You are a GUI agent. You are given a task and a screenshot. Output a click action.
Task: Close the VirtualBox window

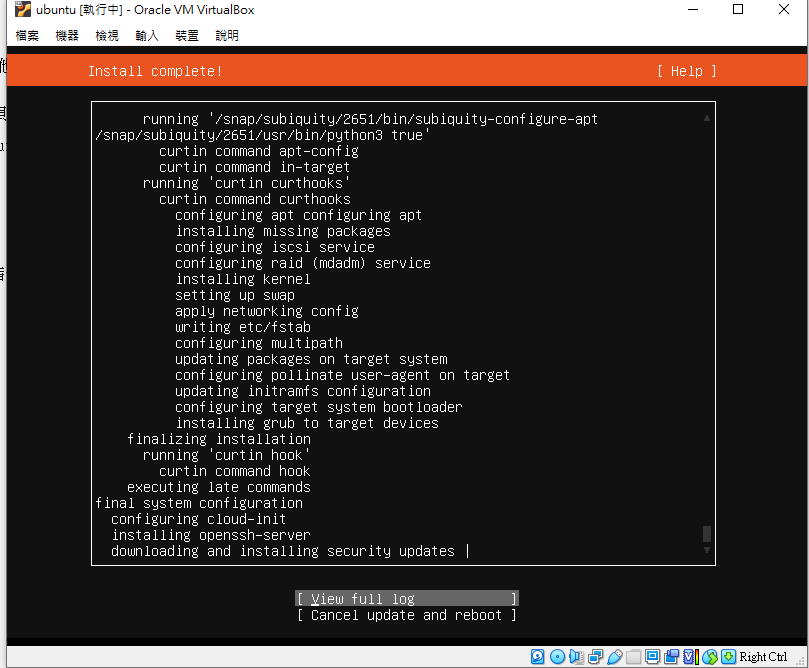point(784,9)
